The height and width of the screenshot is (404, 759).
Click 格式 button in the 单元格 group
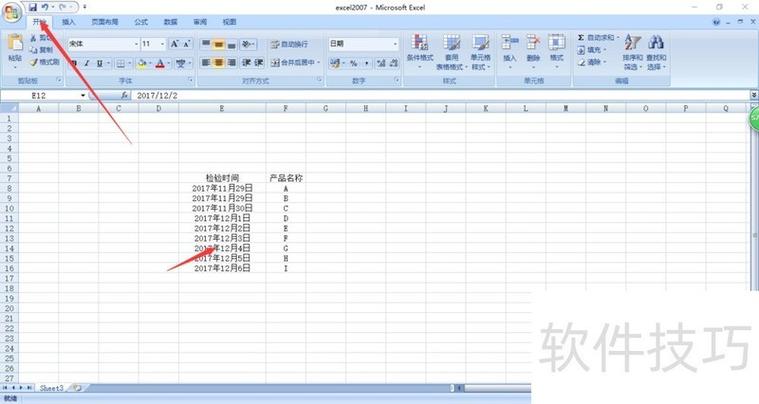pyautogui.click(x=557, y=52)
